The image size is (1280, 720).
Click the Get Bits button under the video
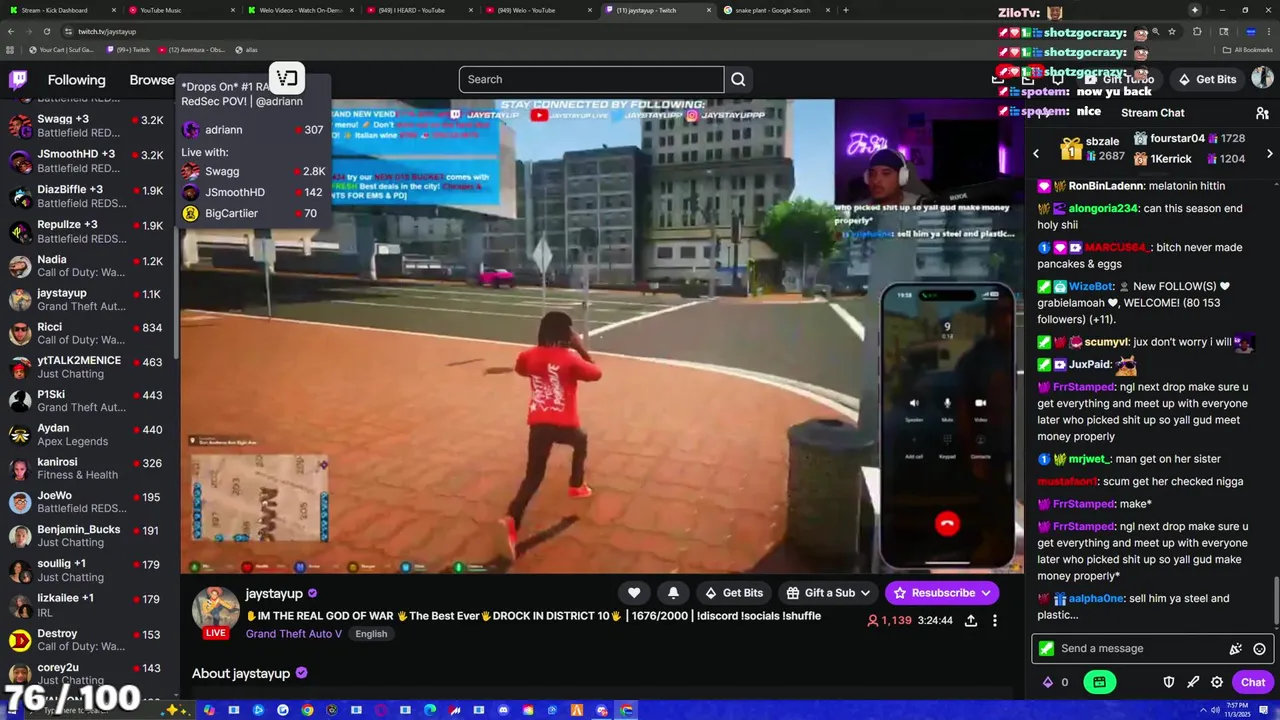733,593
